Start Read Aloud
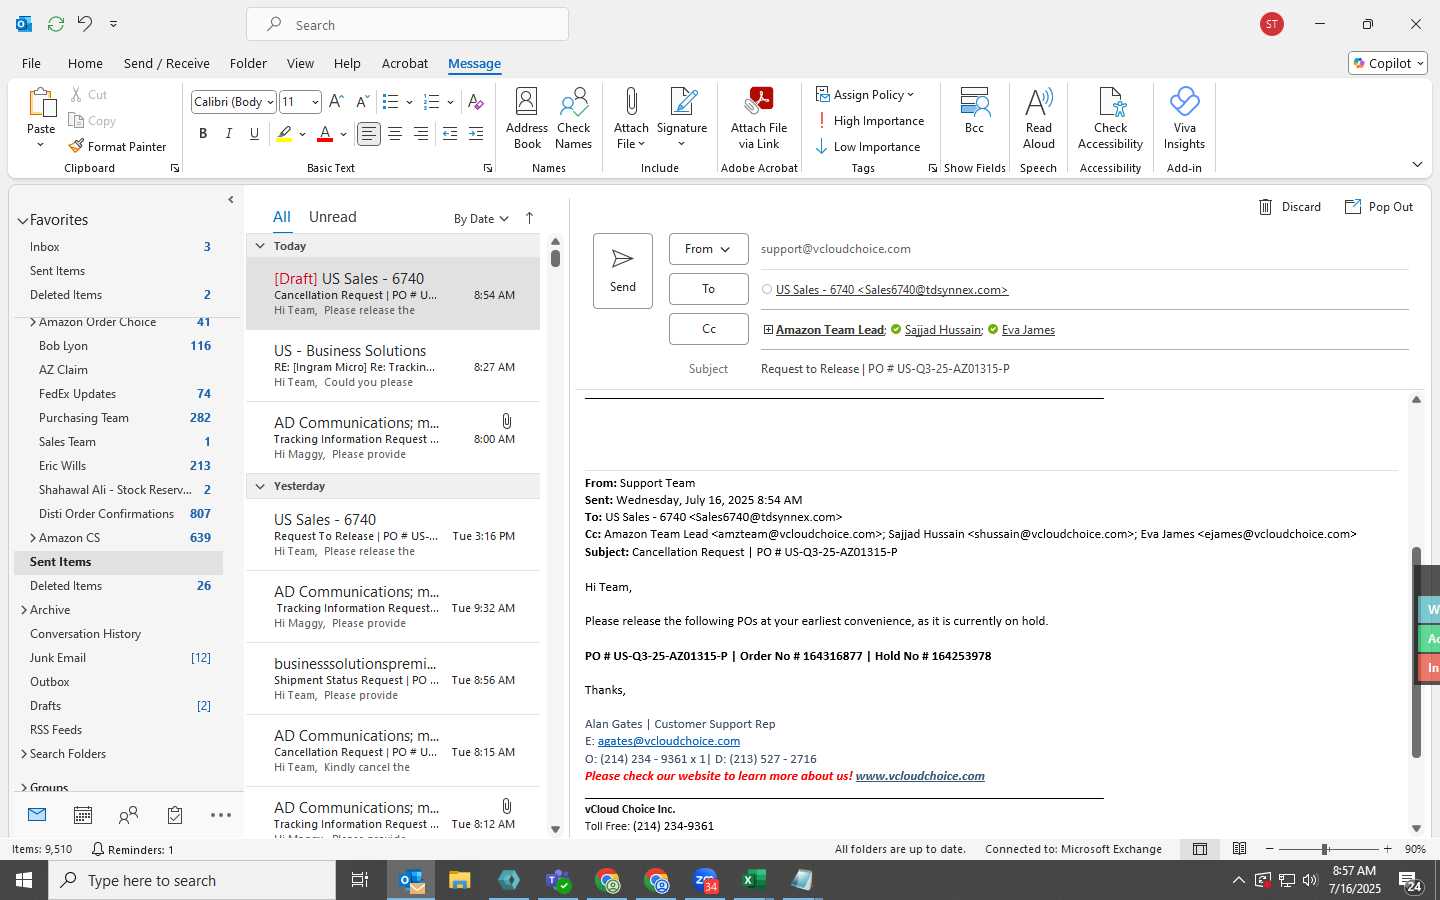 tap(1039, 119)
